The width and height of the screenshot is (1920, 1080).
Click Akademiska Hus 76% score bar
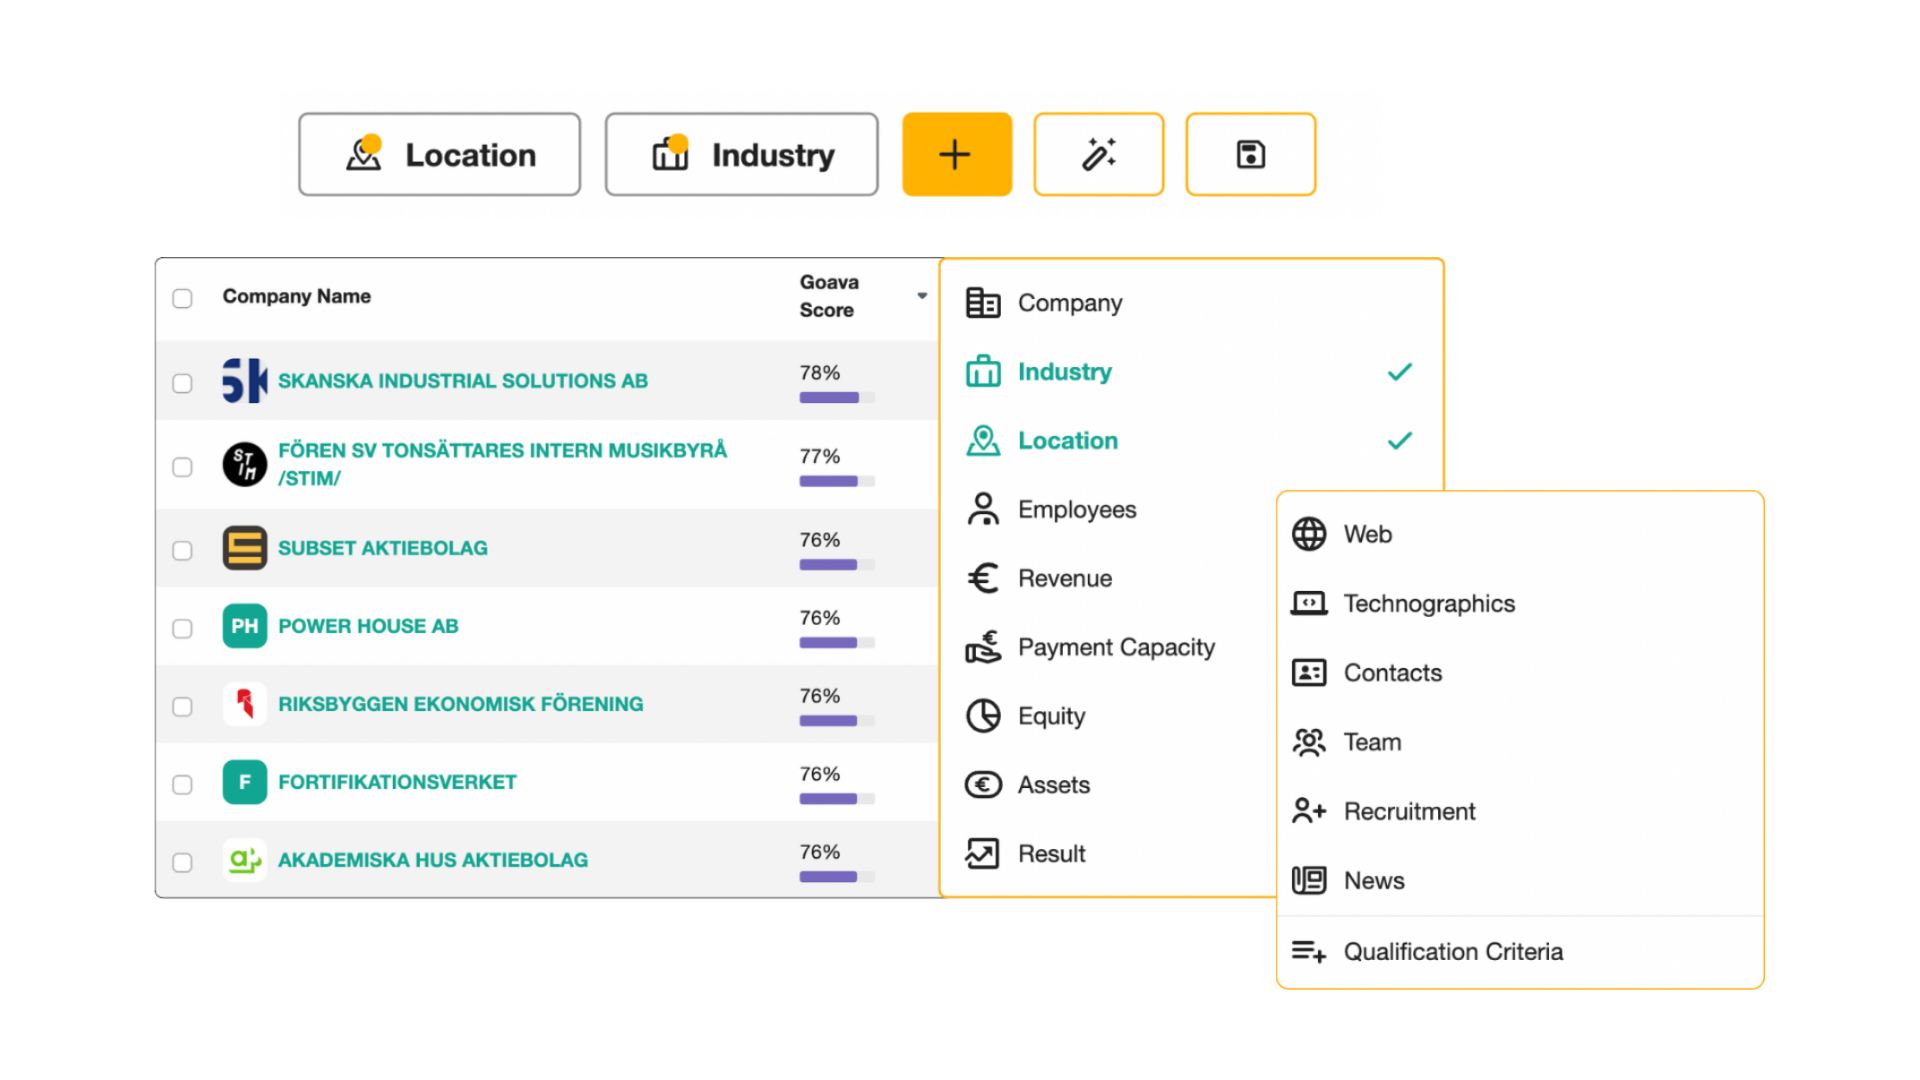(x=837, y=877)
